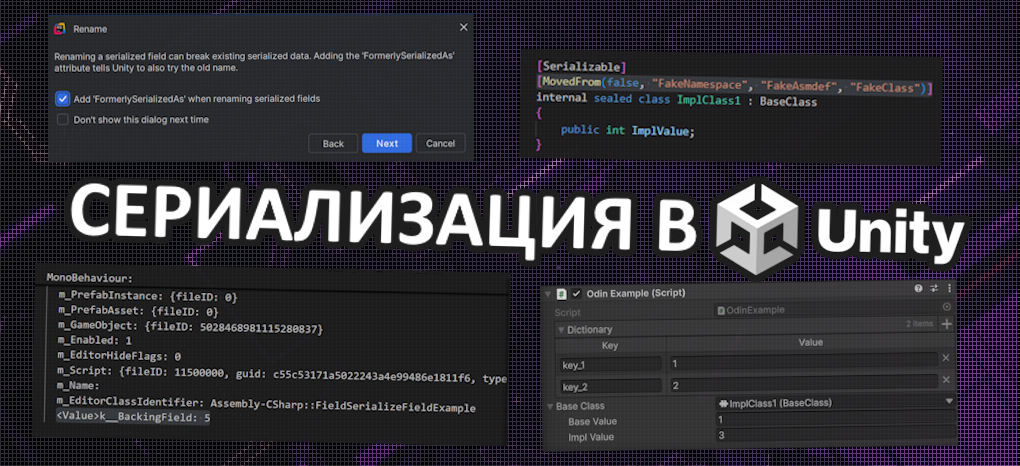Uncheck Add 'FormerlySerializedAs' when renaming checkbox

pyautogui.click(x=62, y=98)
